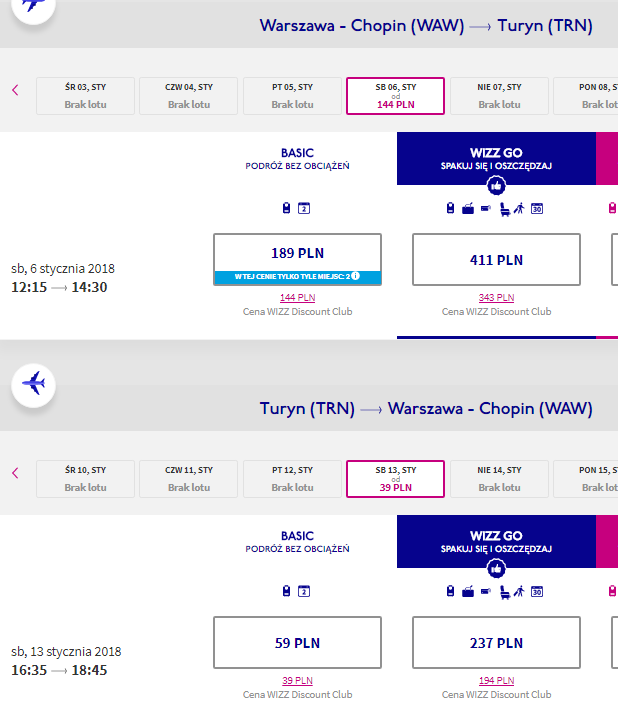This screenshot has height=703, width=618.
Task: Click the priority boarding person icon under return WIZZ GO
Action: 519,591
